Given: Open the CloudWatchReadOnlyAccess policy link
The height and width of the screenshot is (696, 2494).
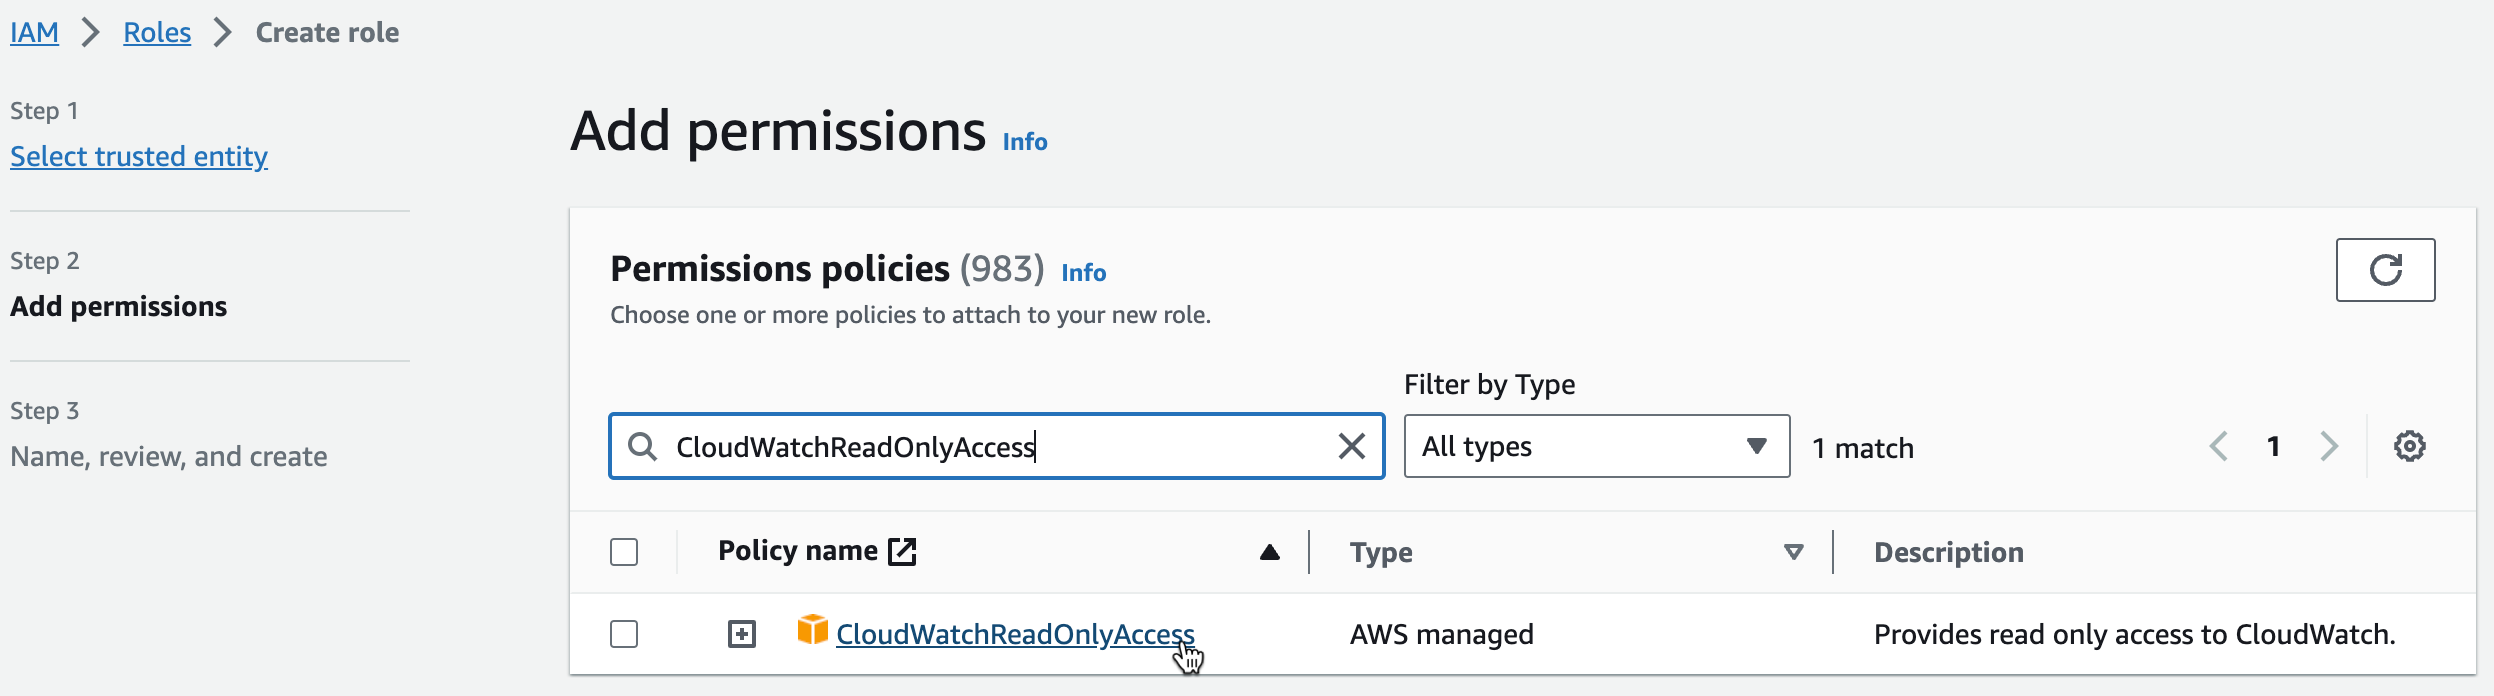Looking at the screenshot, I should 1015,634.
